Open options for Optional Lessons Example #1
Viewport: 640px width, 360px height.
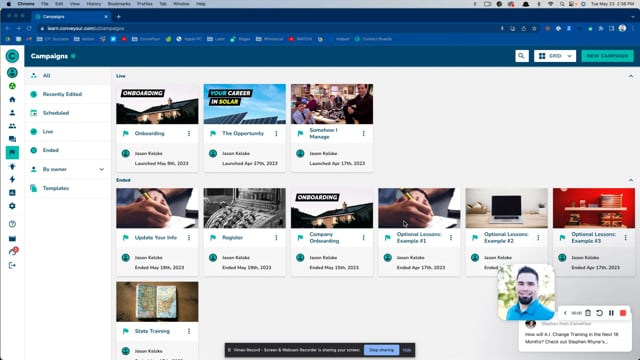click(451, 238)
